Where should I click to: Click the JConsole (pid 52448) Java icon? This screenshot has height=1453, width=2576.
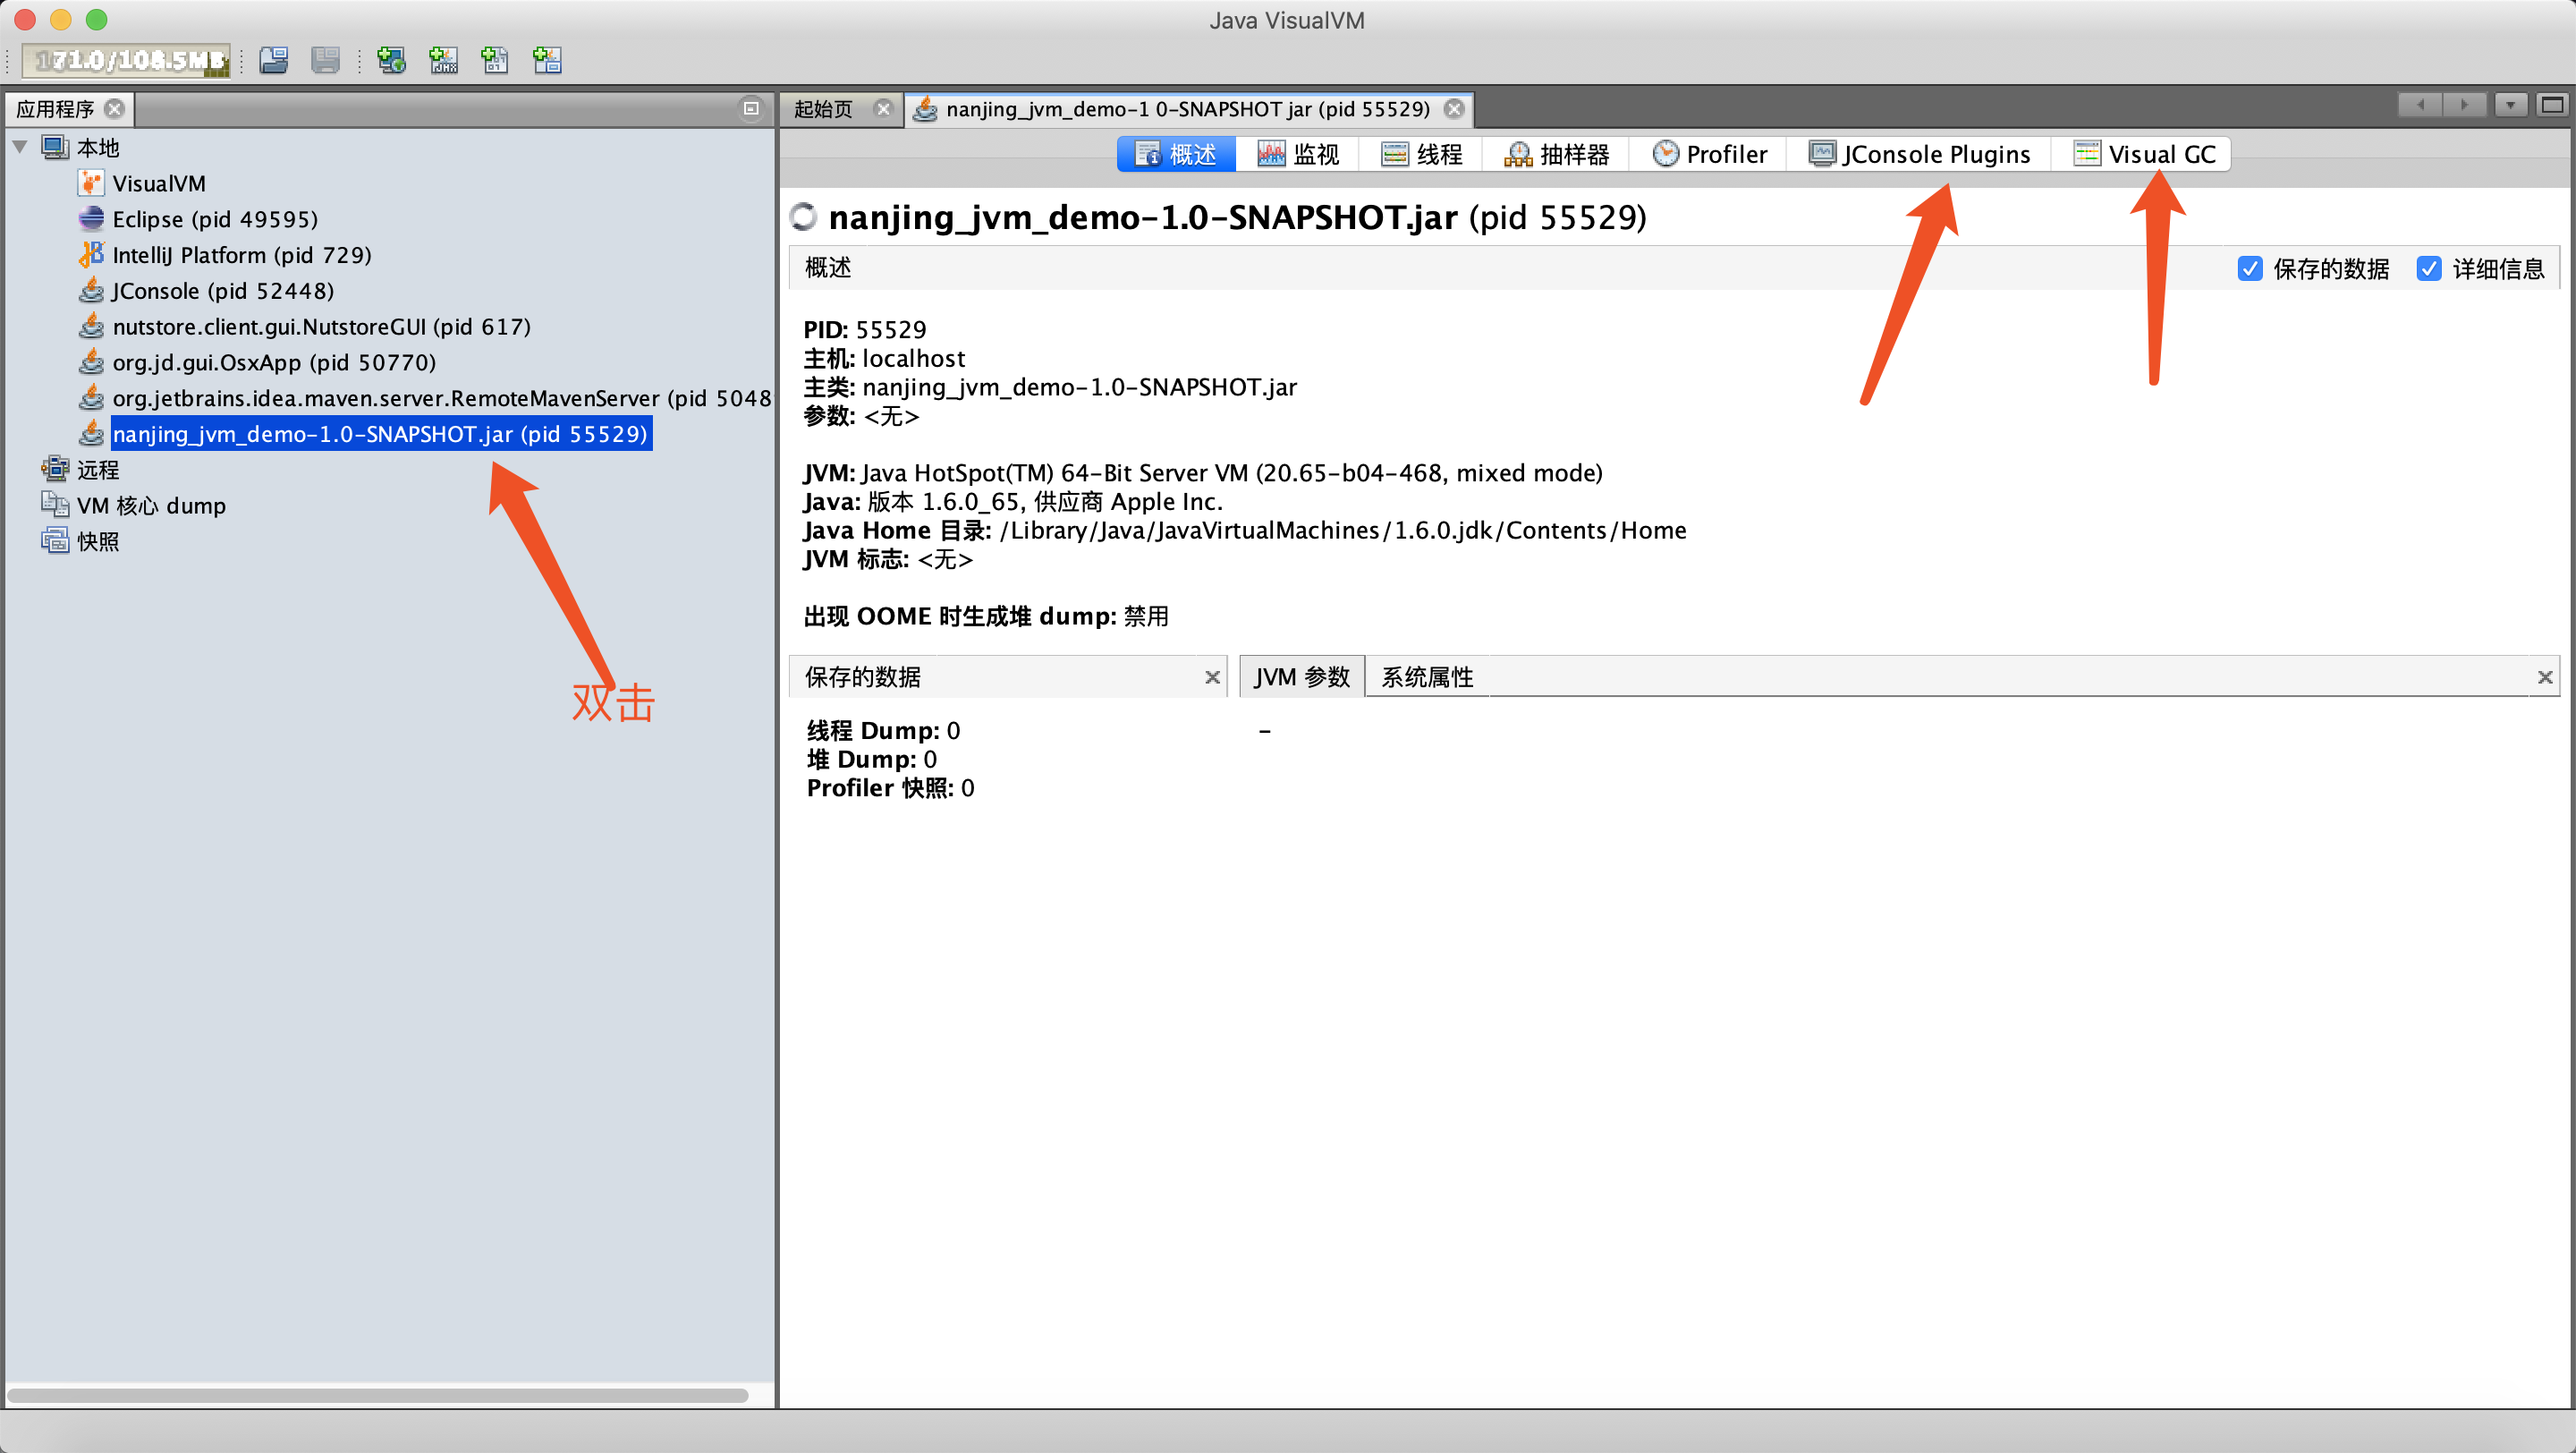click(91, 291)
